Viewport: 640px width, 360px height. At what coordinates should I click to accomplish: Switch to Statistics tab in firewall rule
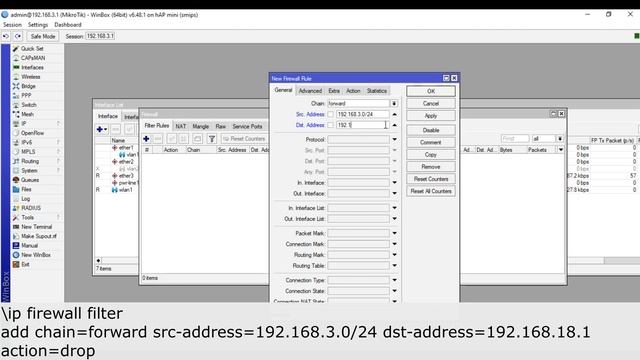click(377, 91)
